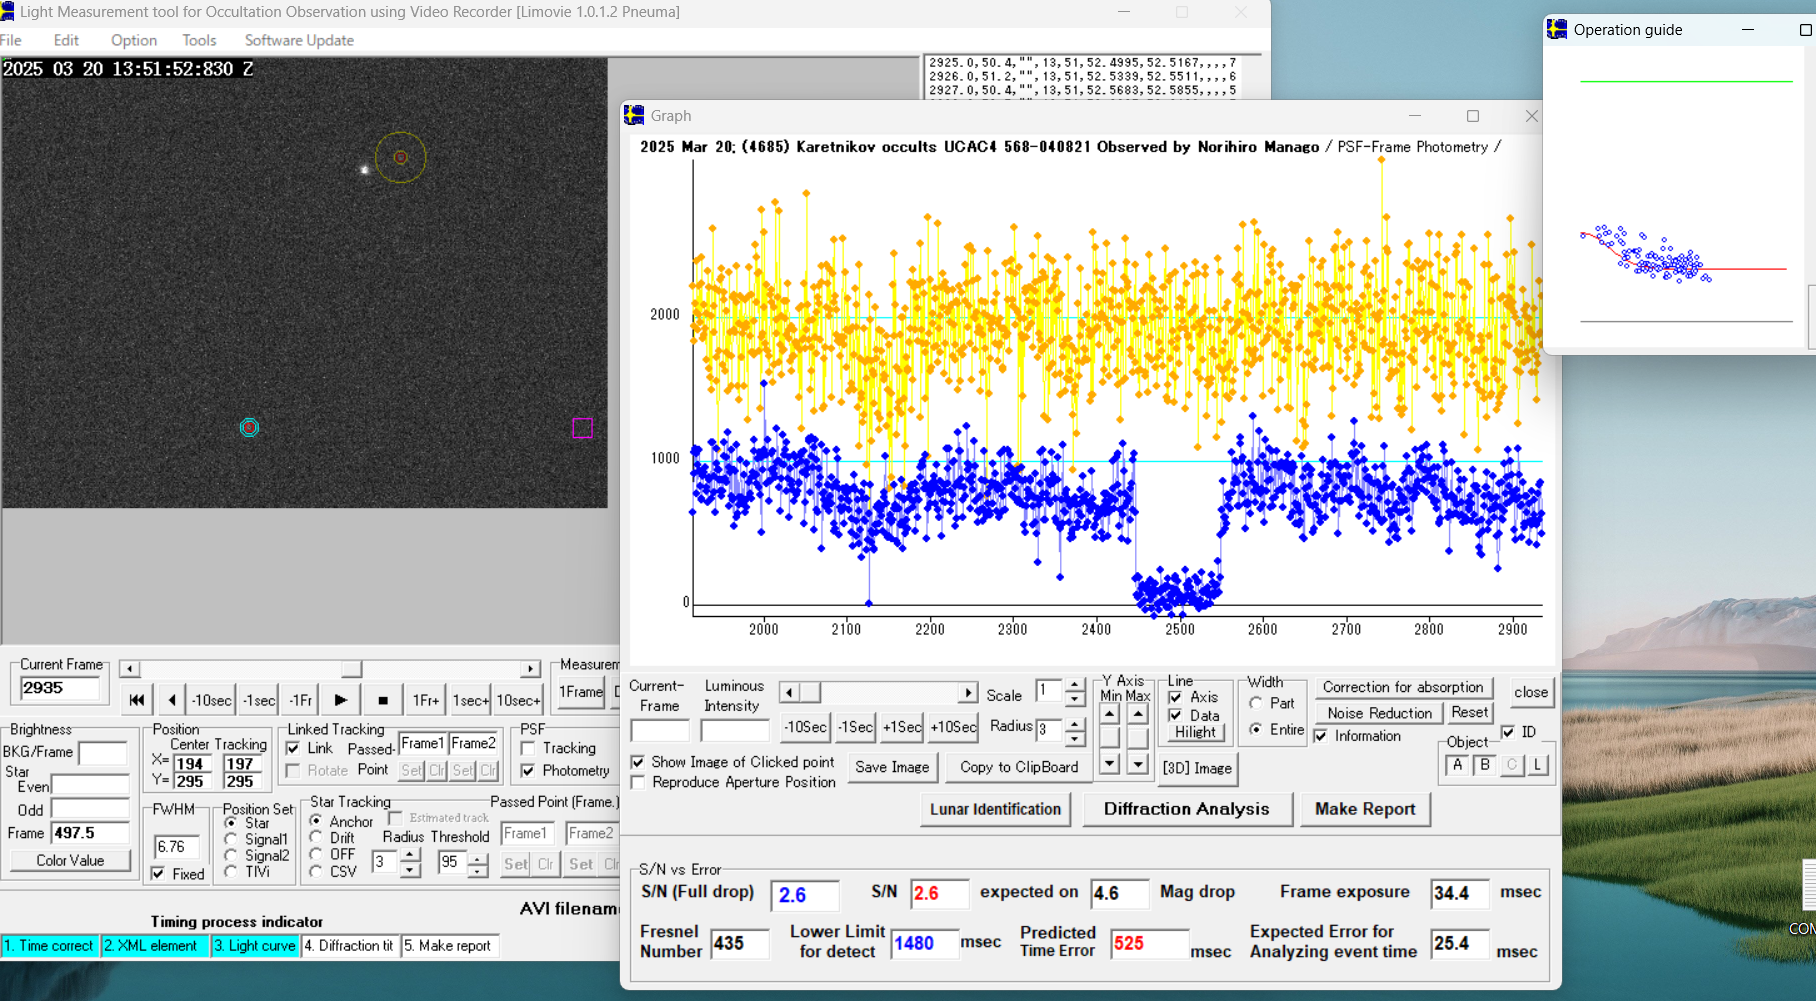
Task: Stop video playback
Action: [382, 700]
